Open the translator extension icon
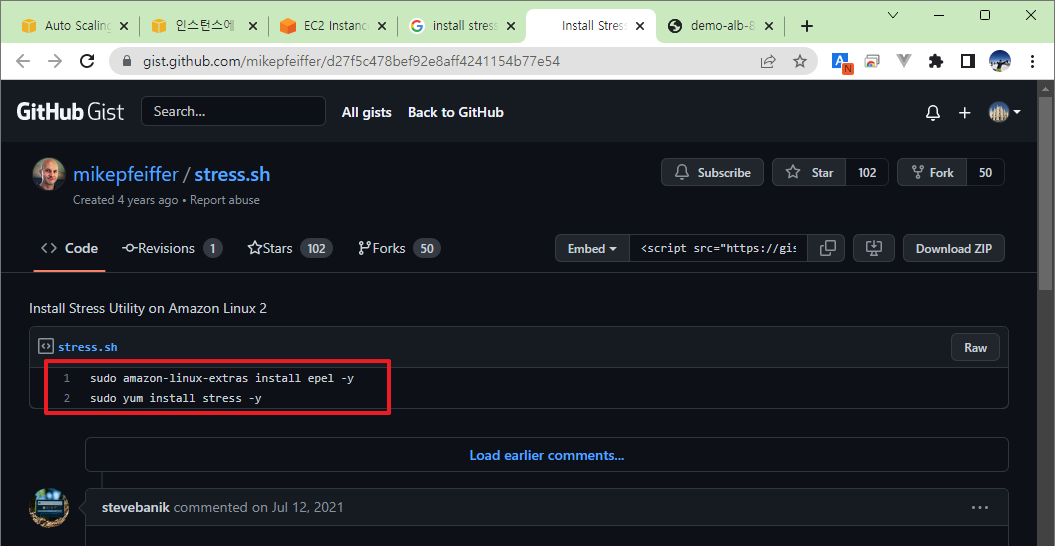 click(842, 62)
